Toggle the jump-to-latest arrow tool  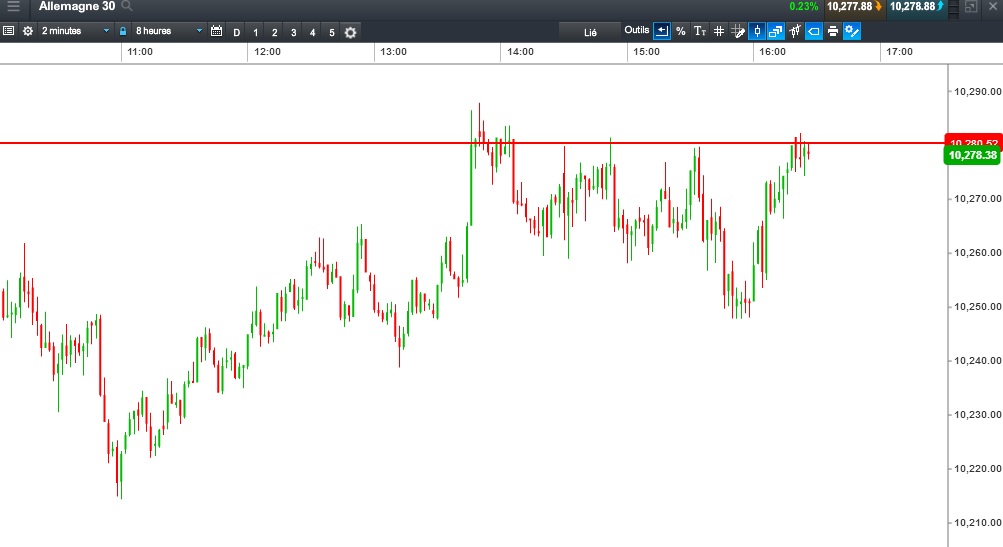[662, 31]
